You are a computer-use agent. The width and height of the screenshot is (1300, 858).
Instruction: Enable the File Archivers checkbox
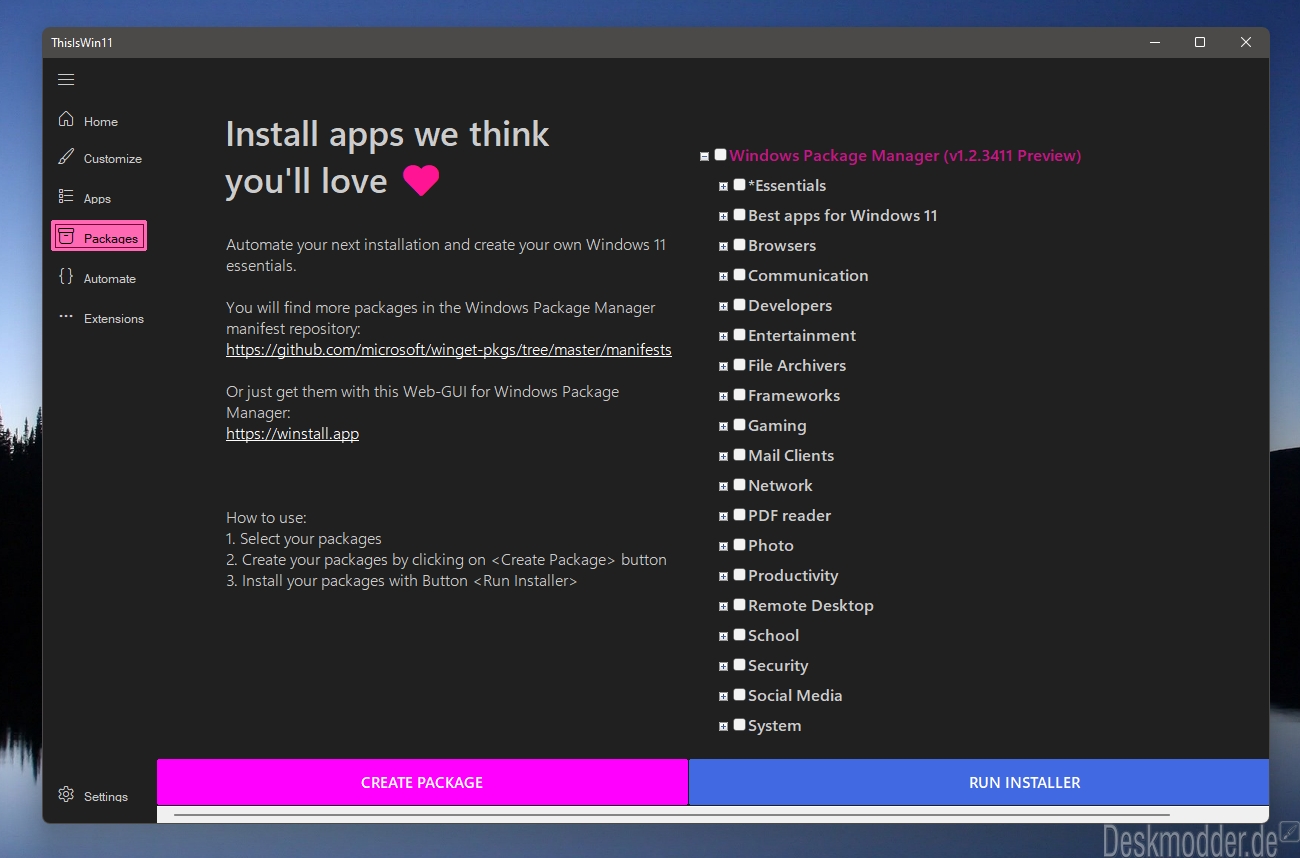739,365
